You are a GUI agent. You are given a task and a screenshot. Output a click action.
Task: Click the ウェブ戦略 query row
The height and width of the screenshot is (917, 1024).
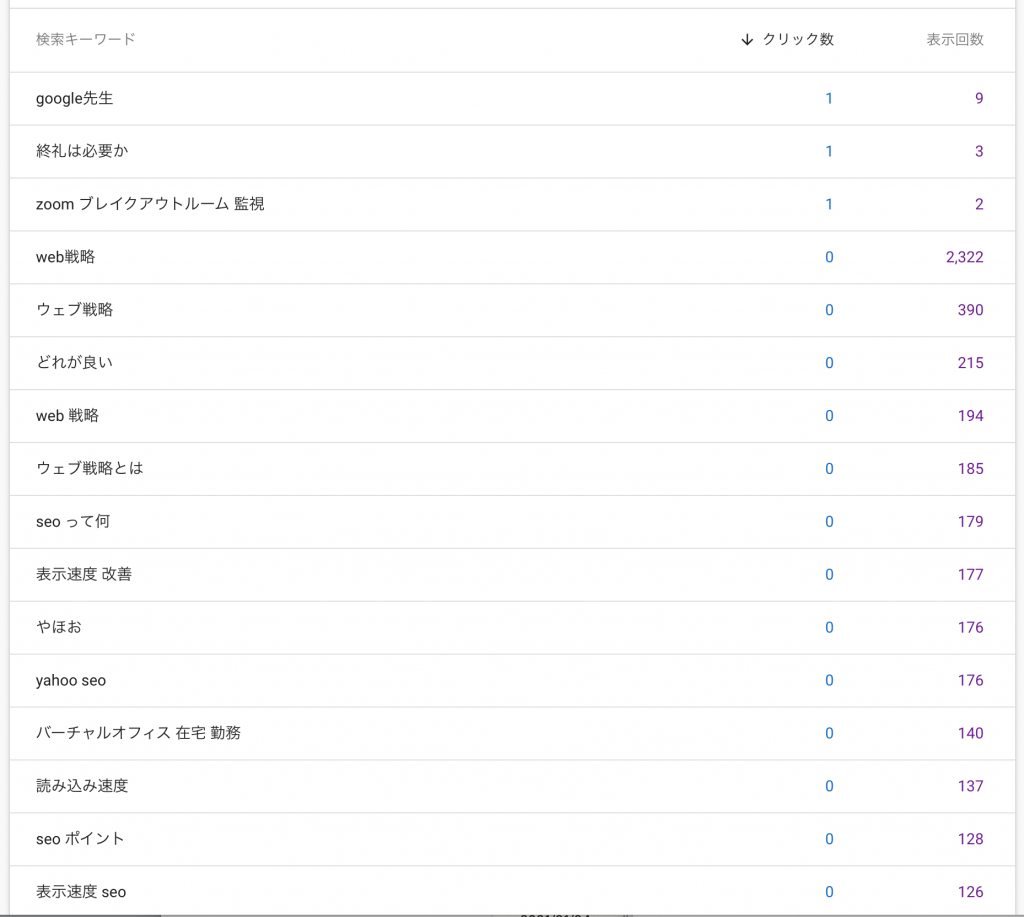click(x=75, y=310)
